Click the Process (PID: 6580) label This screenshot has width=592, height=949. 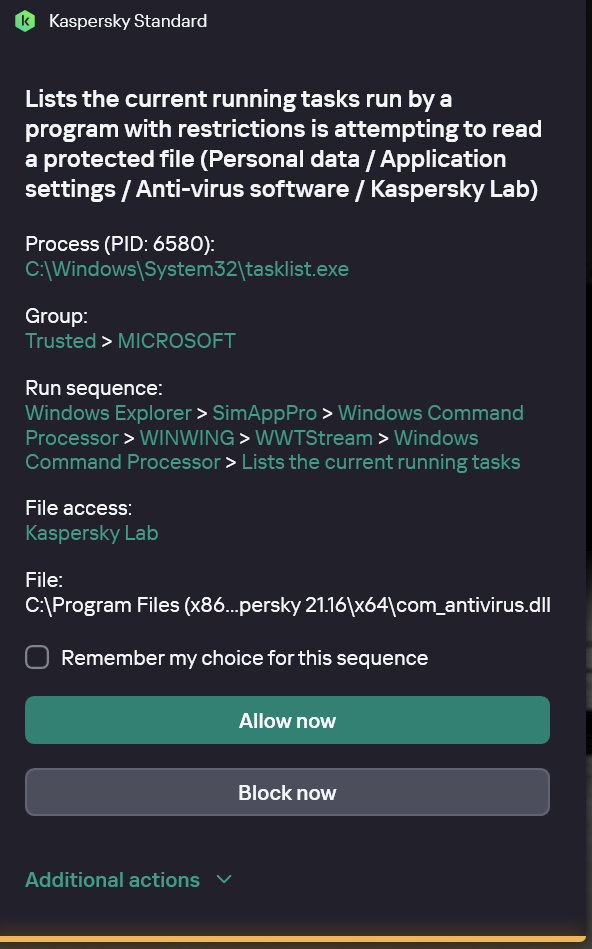click(120, 244)
